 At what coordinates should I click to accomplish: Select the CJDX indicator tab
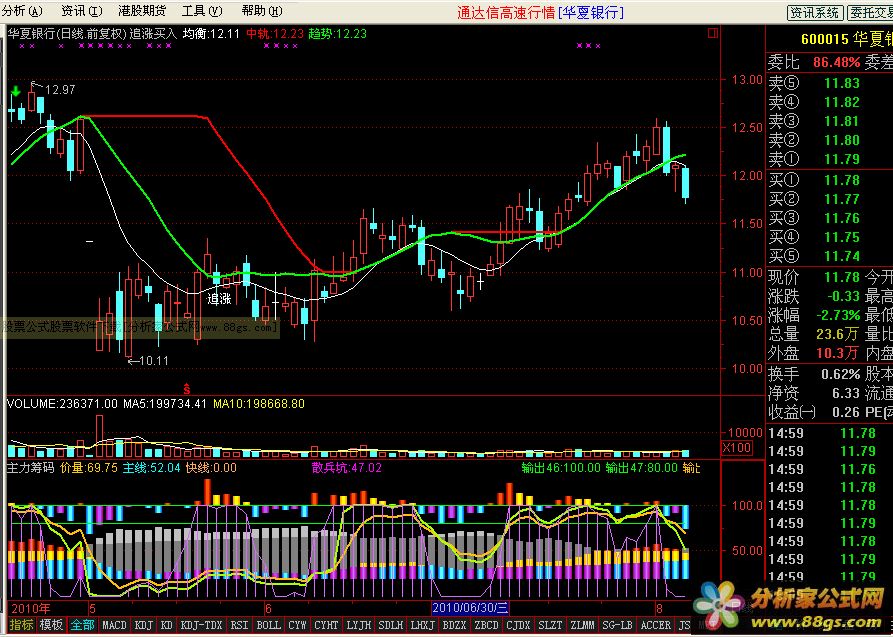coord(518,625)
